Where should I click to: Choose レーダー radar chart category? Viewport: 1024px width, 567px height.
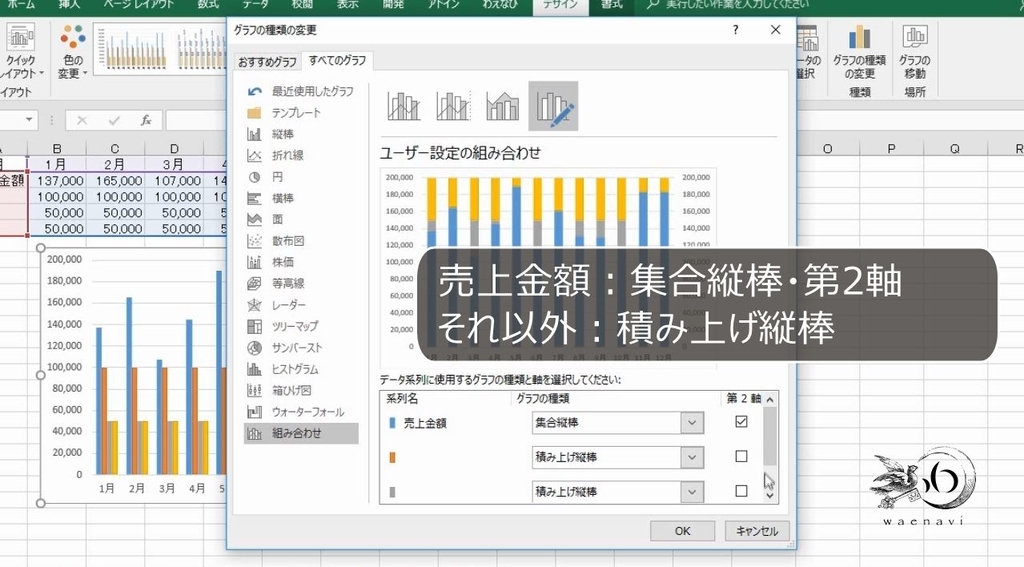coord(301,305)
